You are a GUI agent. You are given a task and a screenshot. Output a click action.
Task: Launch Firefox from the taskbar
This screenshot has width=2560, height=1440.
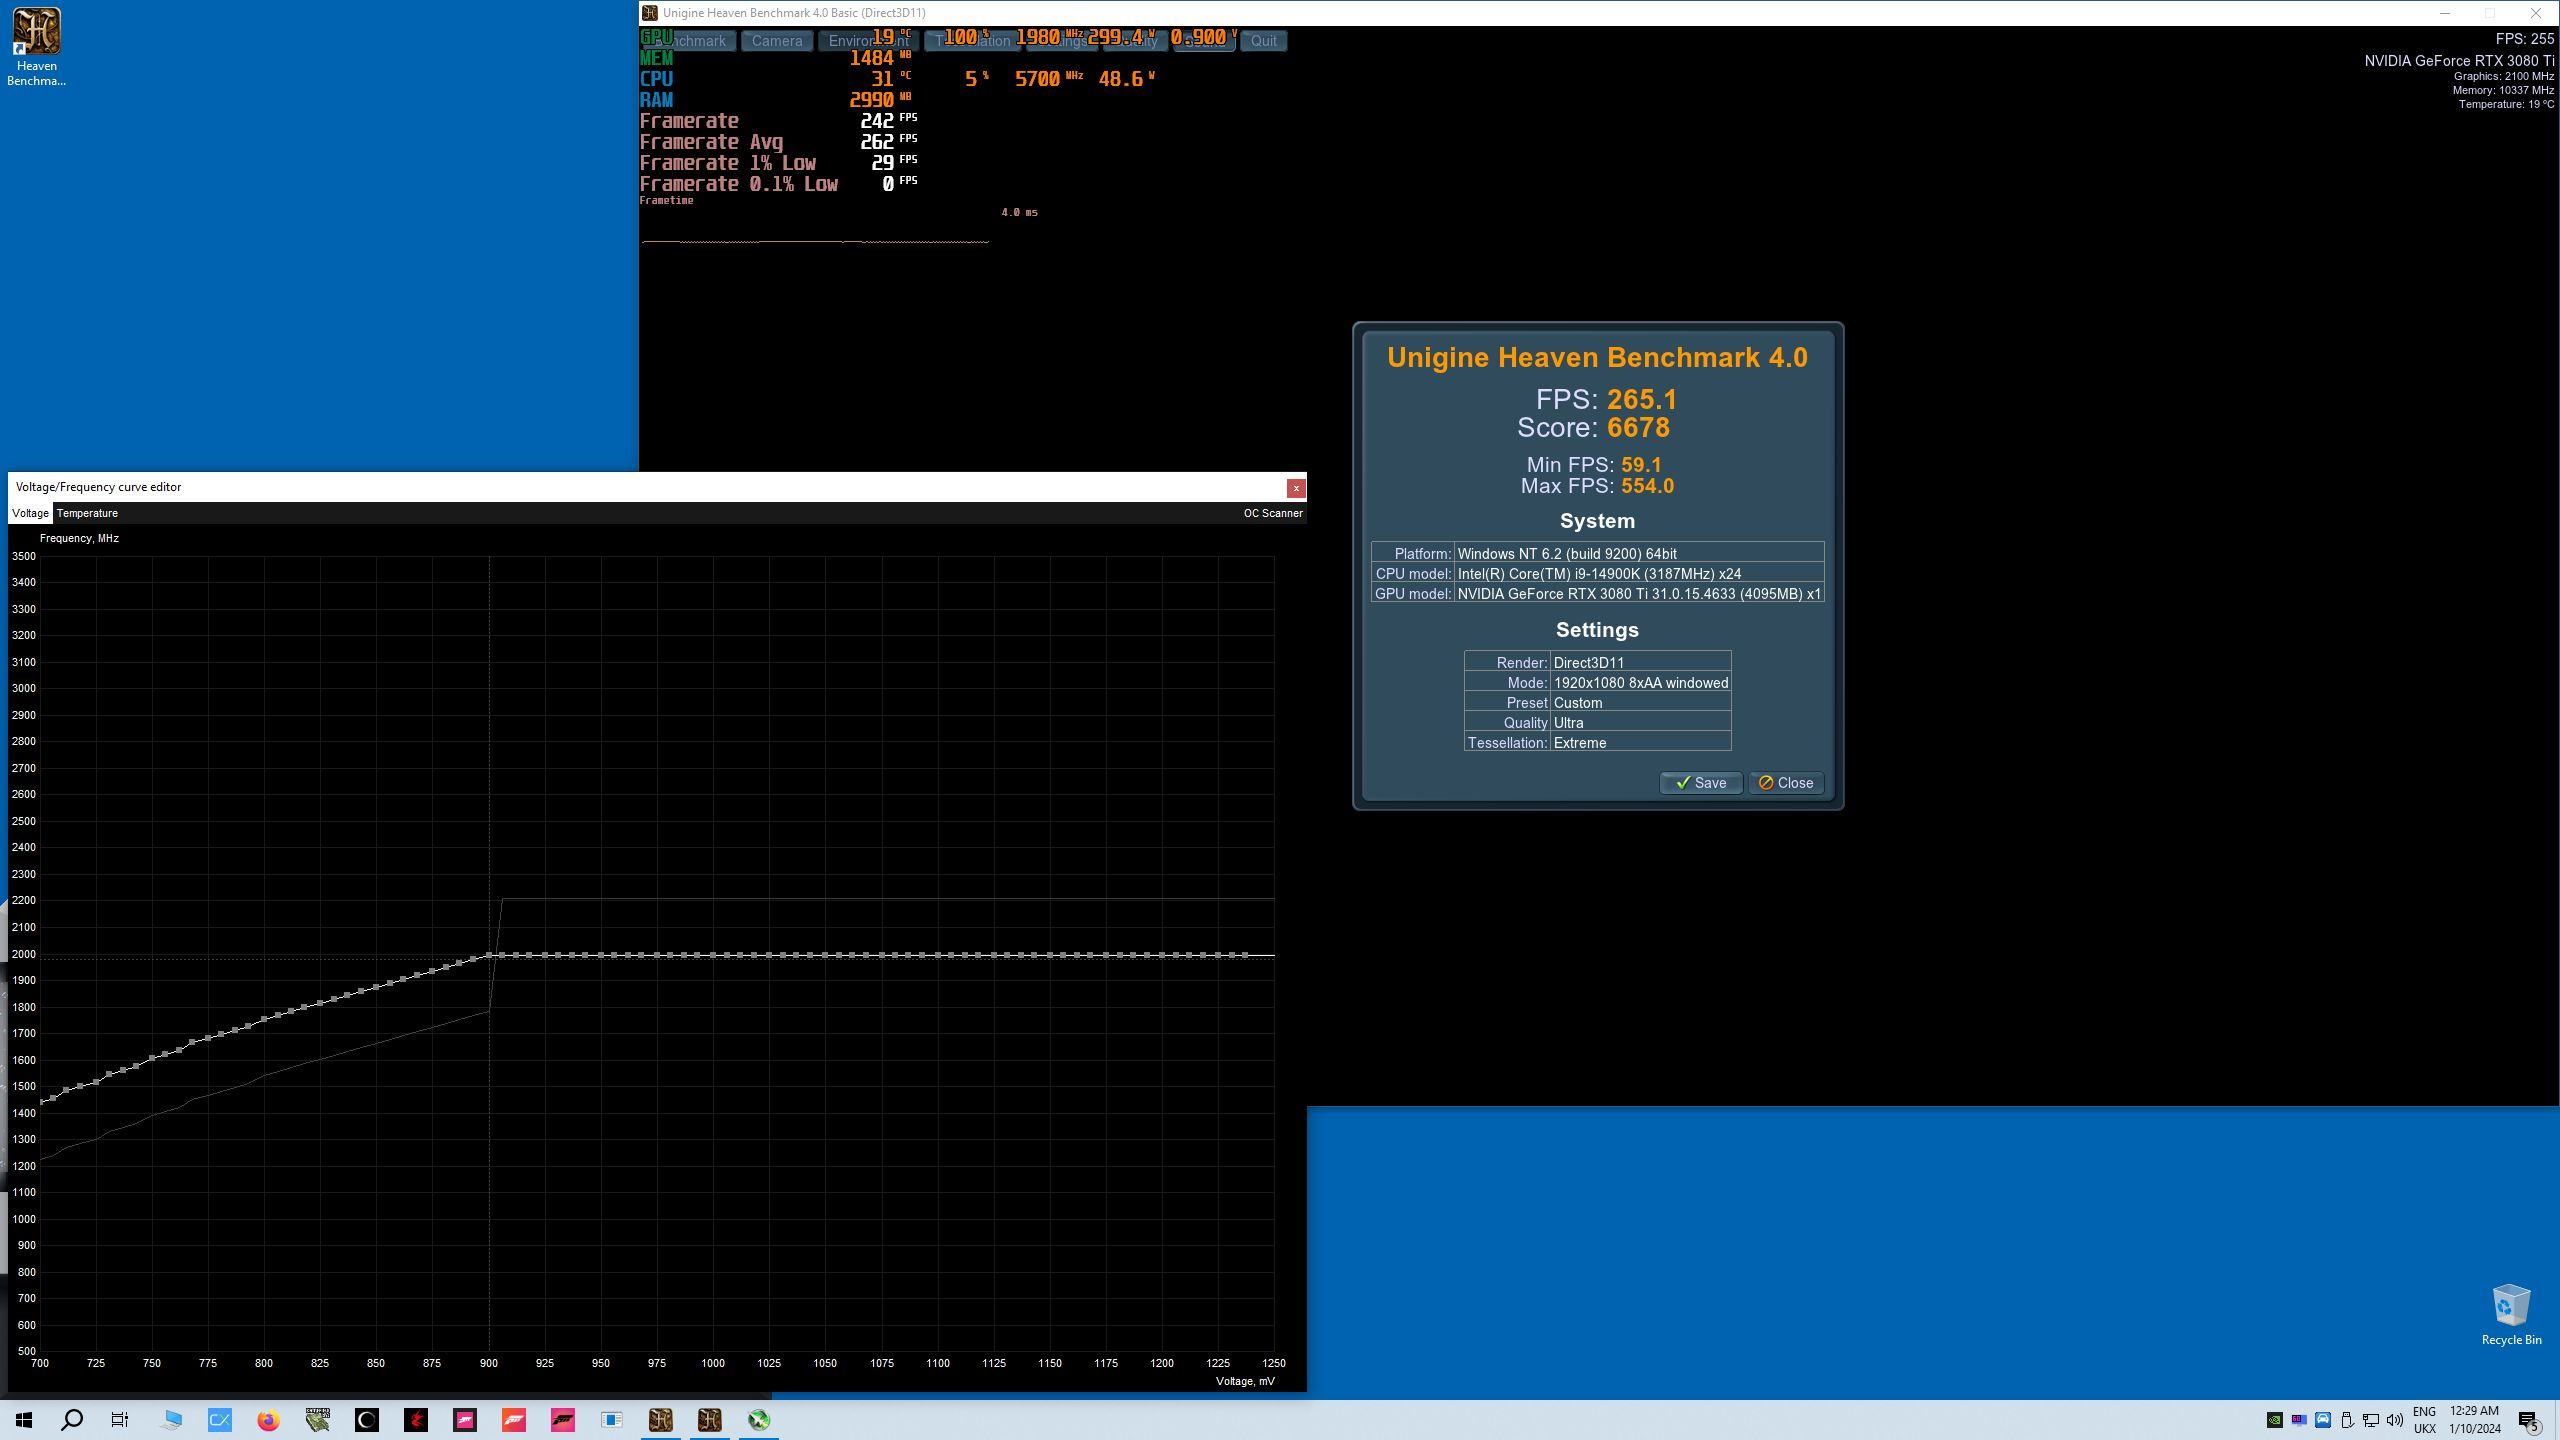click(x=268, y=1420)
